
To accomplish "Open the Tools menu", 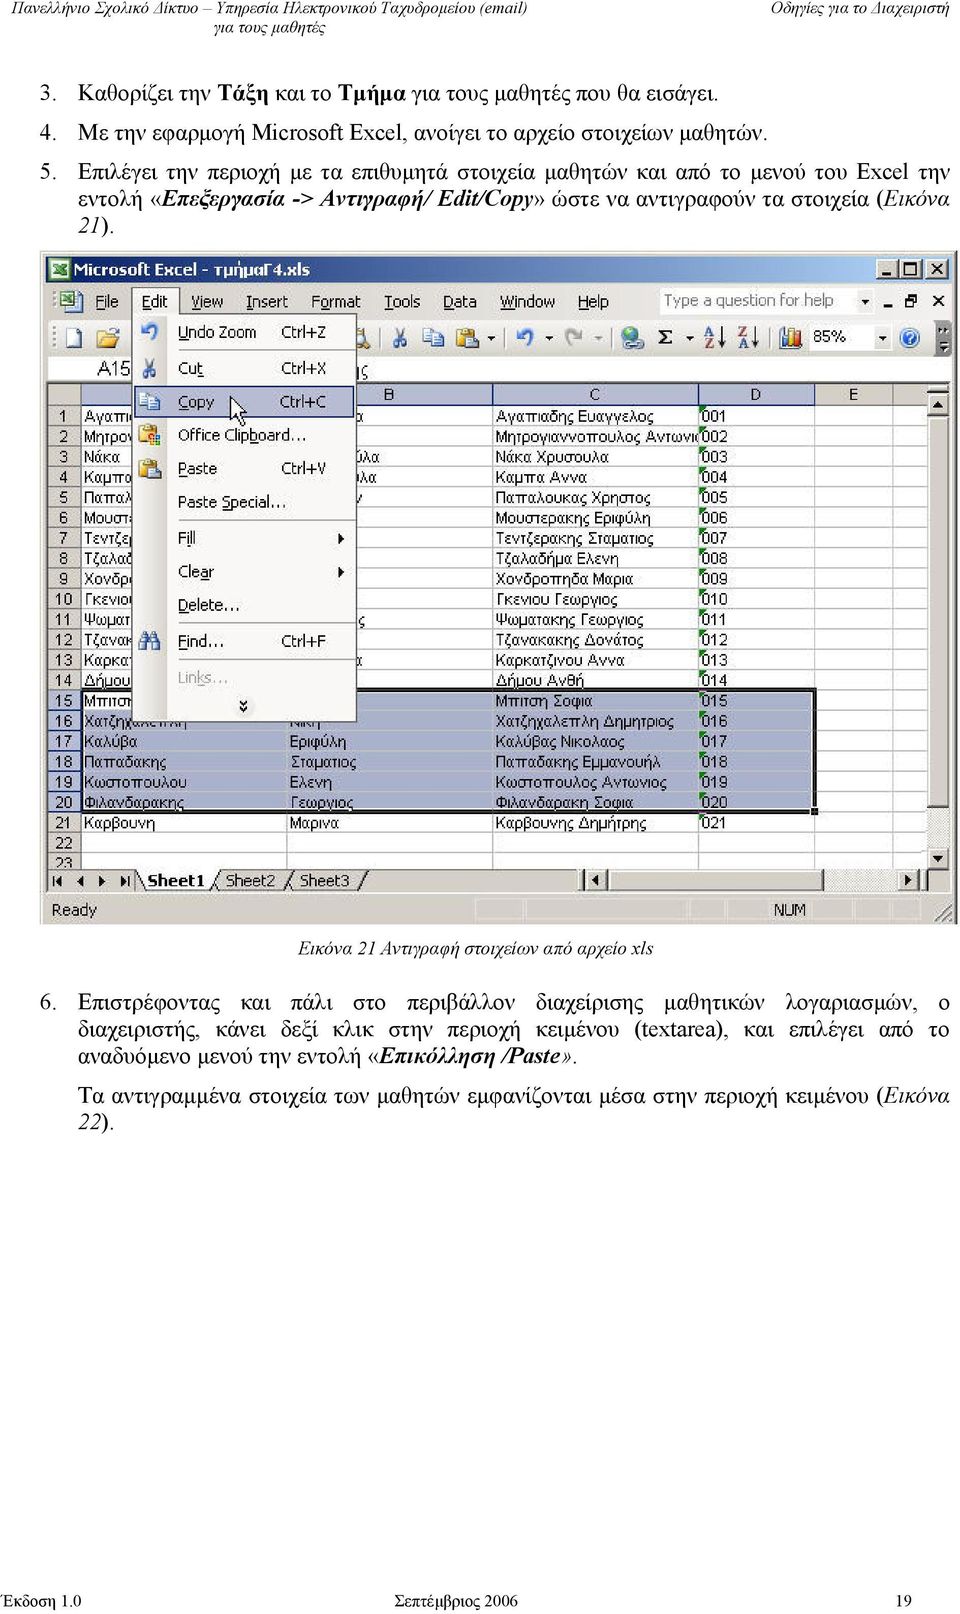I will [x=402, y=301].
